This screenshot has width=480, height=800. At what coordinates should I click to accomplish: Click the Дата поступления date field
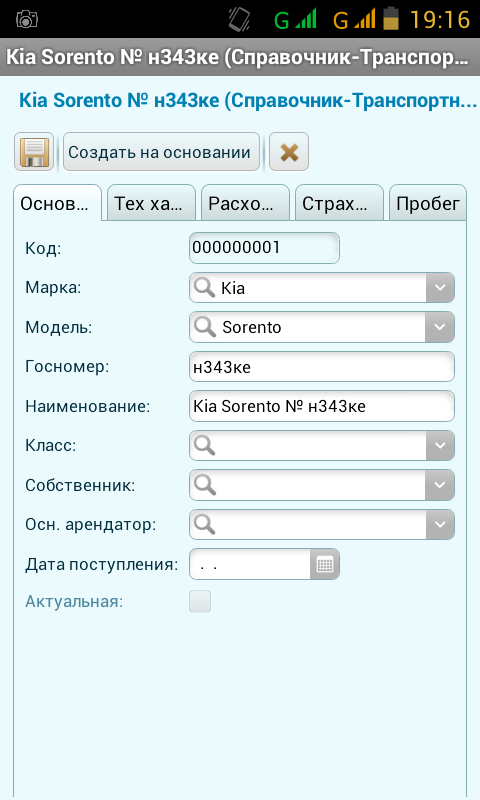(250, 564)
